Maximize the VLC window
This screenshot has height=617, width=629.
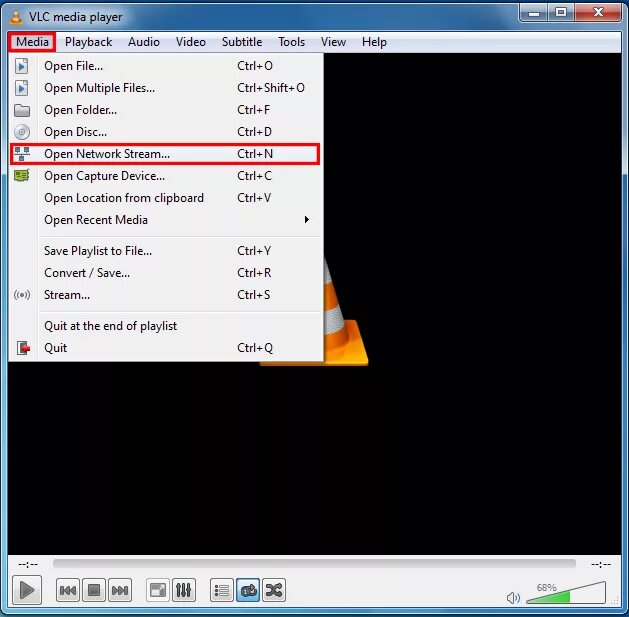pyautogui.click(x=561, y=13)
